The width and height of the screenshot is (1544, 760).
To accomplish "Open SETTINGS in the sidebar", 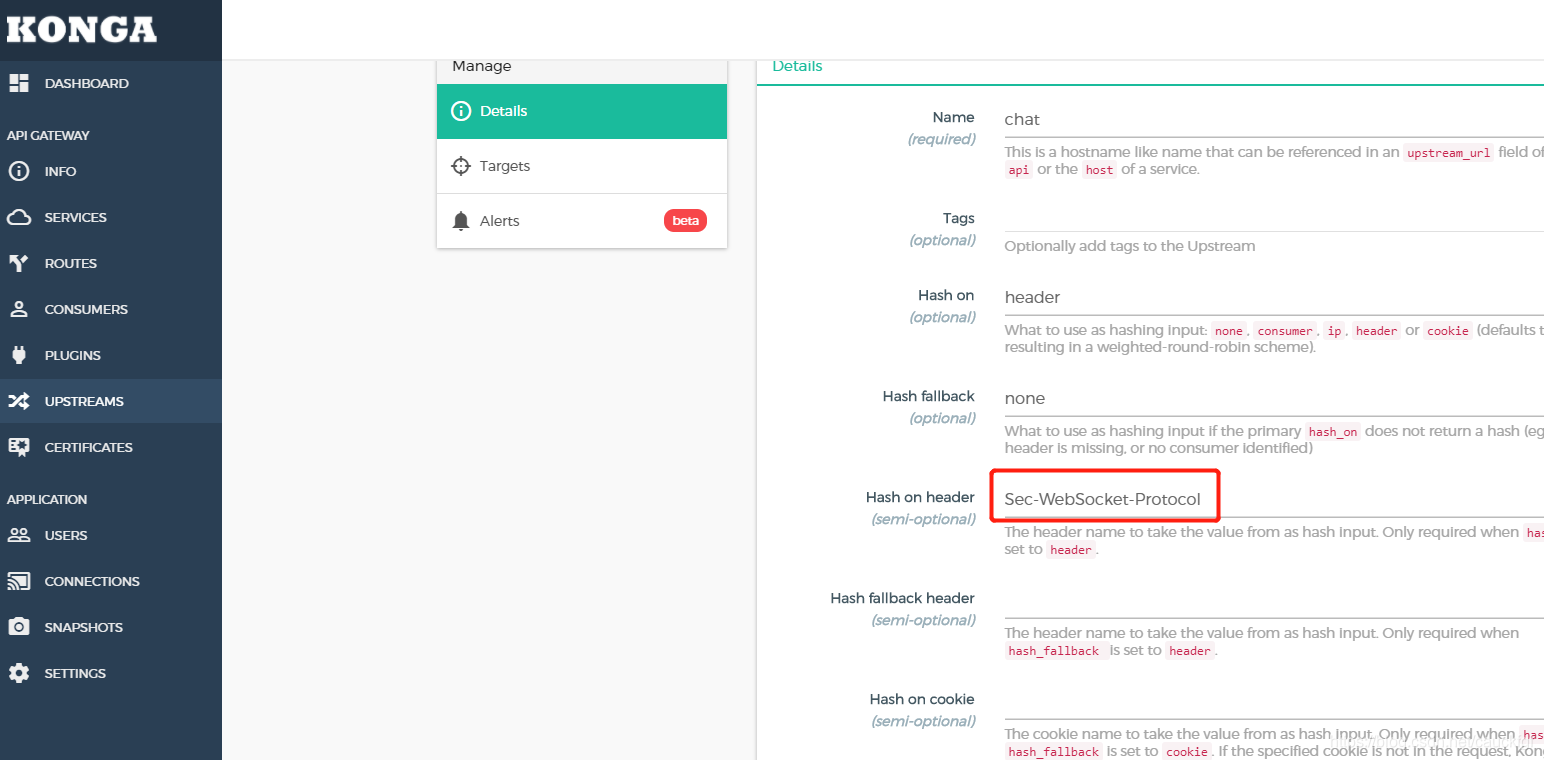I will tap(111, 673).
